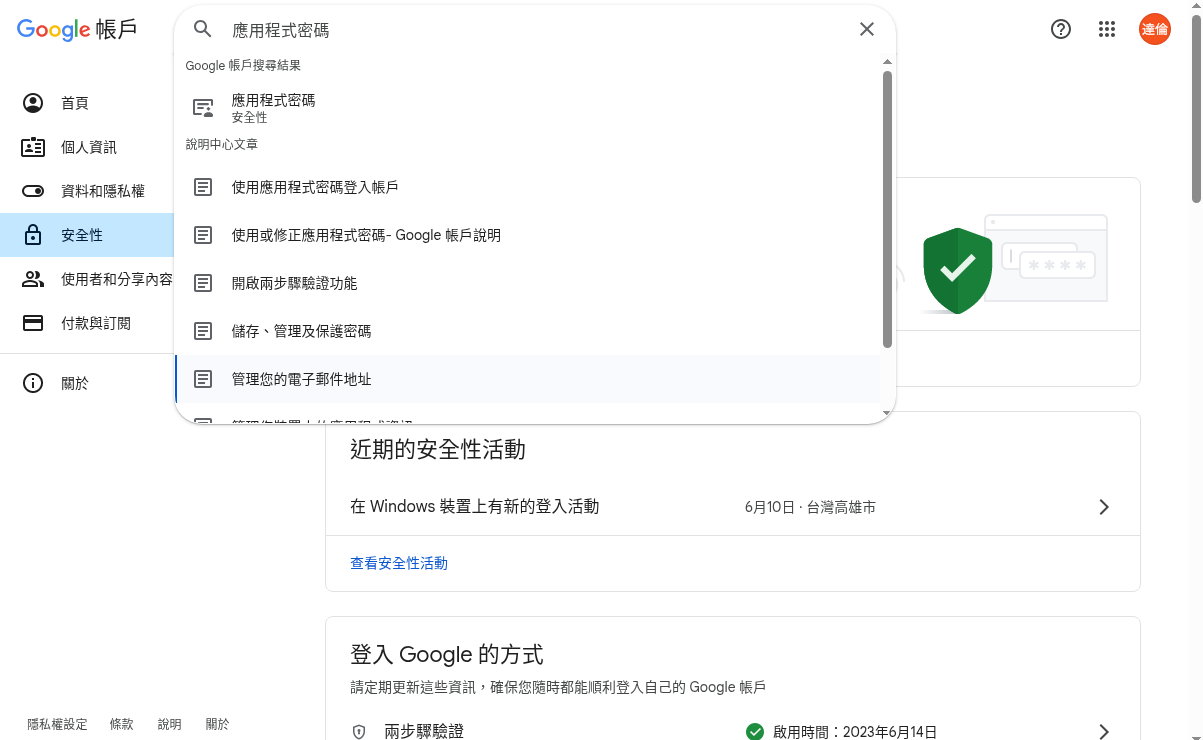
Task: Open the help question mark icon
Action: point(1061,29)
